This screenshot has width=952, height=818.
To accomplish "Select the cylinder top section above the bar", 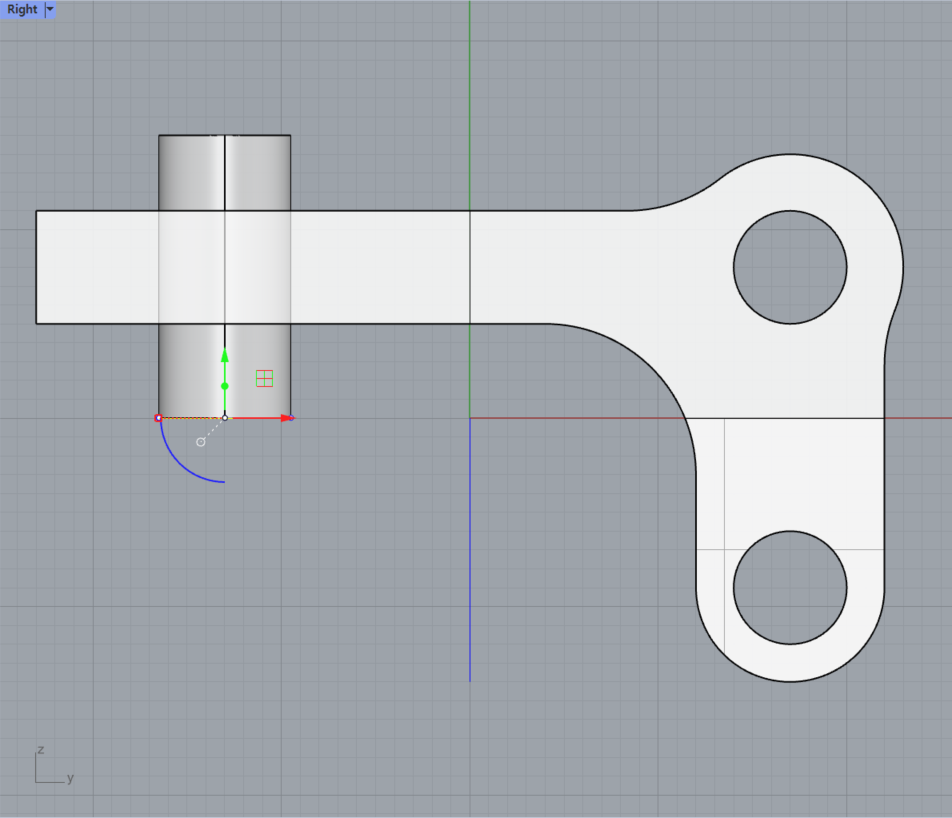I will click(225, 173).
